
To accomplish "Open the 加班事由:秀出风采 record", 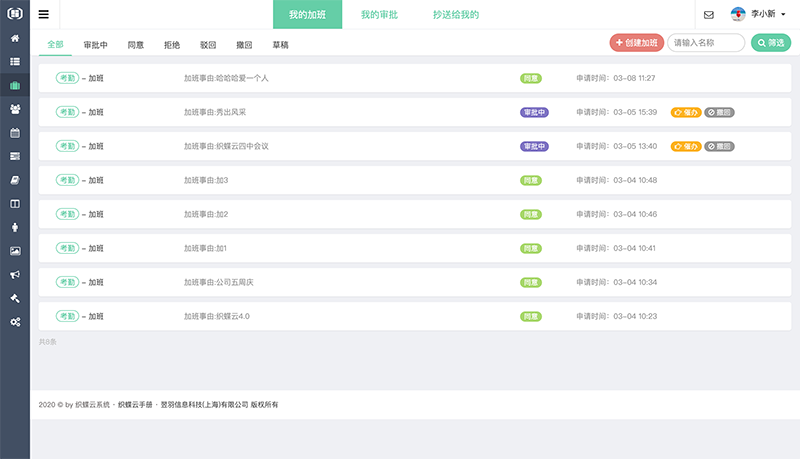I will (x=415, y=112).
